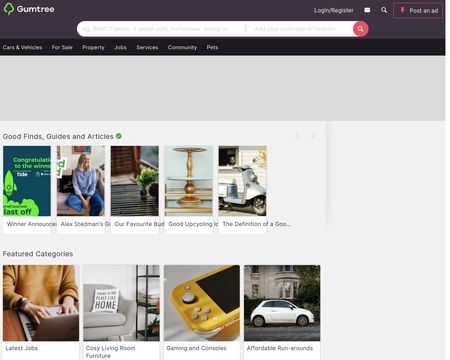Open Our Favourite Bud article thumbnail

pos(135,181)
